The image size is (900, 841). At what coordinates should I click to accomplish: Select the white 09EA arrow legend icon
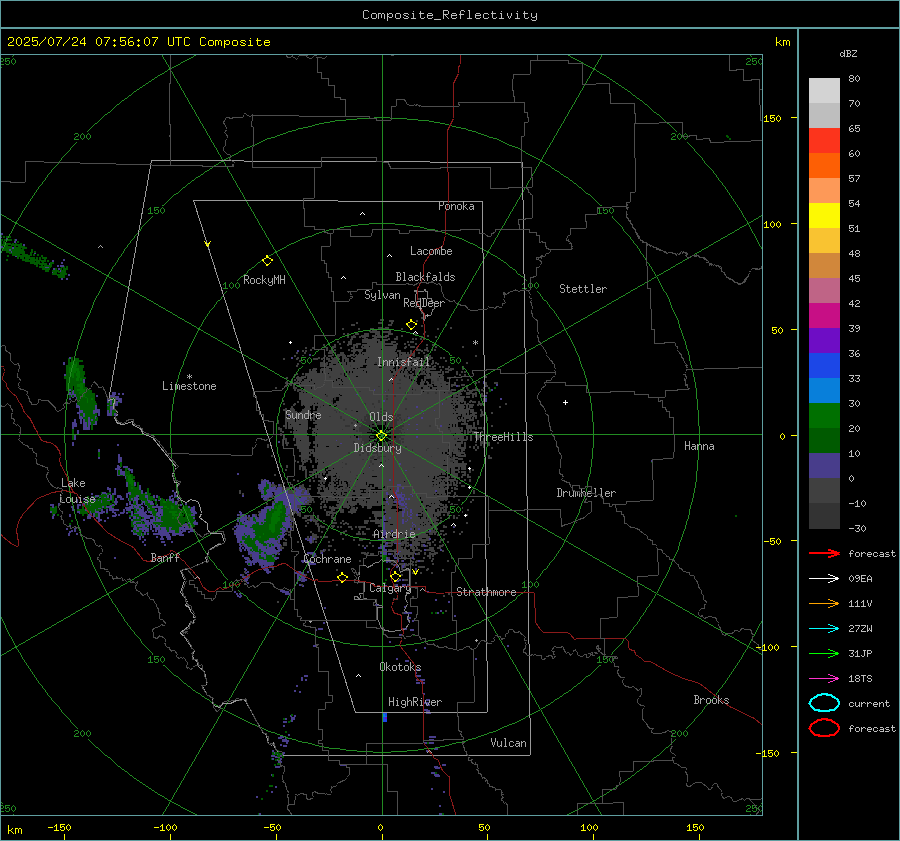click(x=824, y=578)
